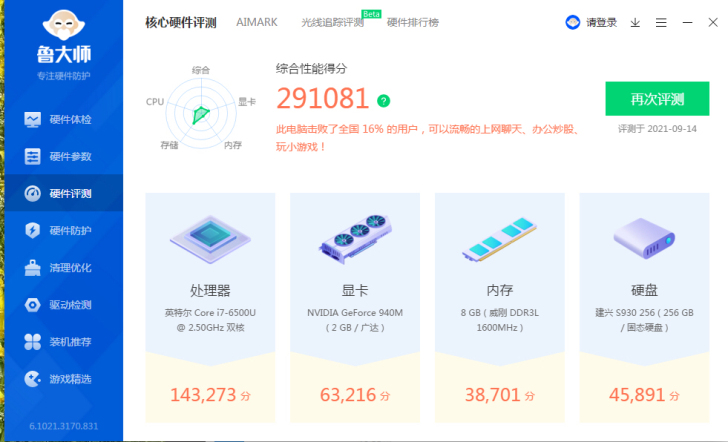Click the overall score 291081
This screenshot has height=442, width=728.
coord(323,98)
